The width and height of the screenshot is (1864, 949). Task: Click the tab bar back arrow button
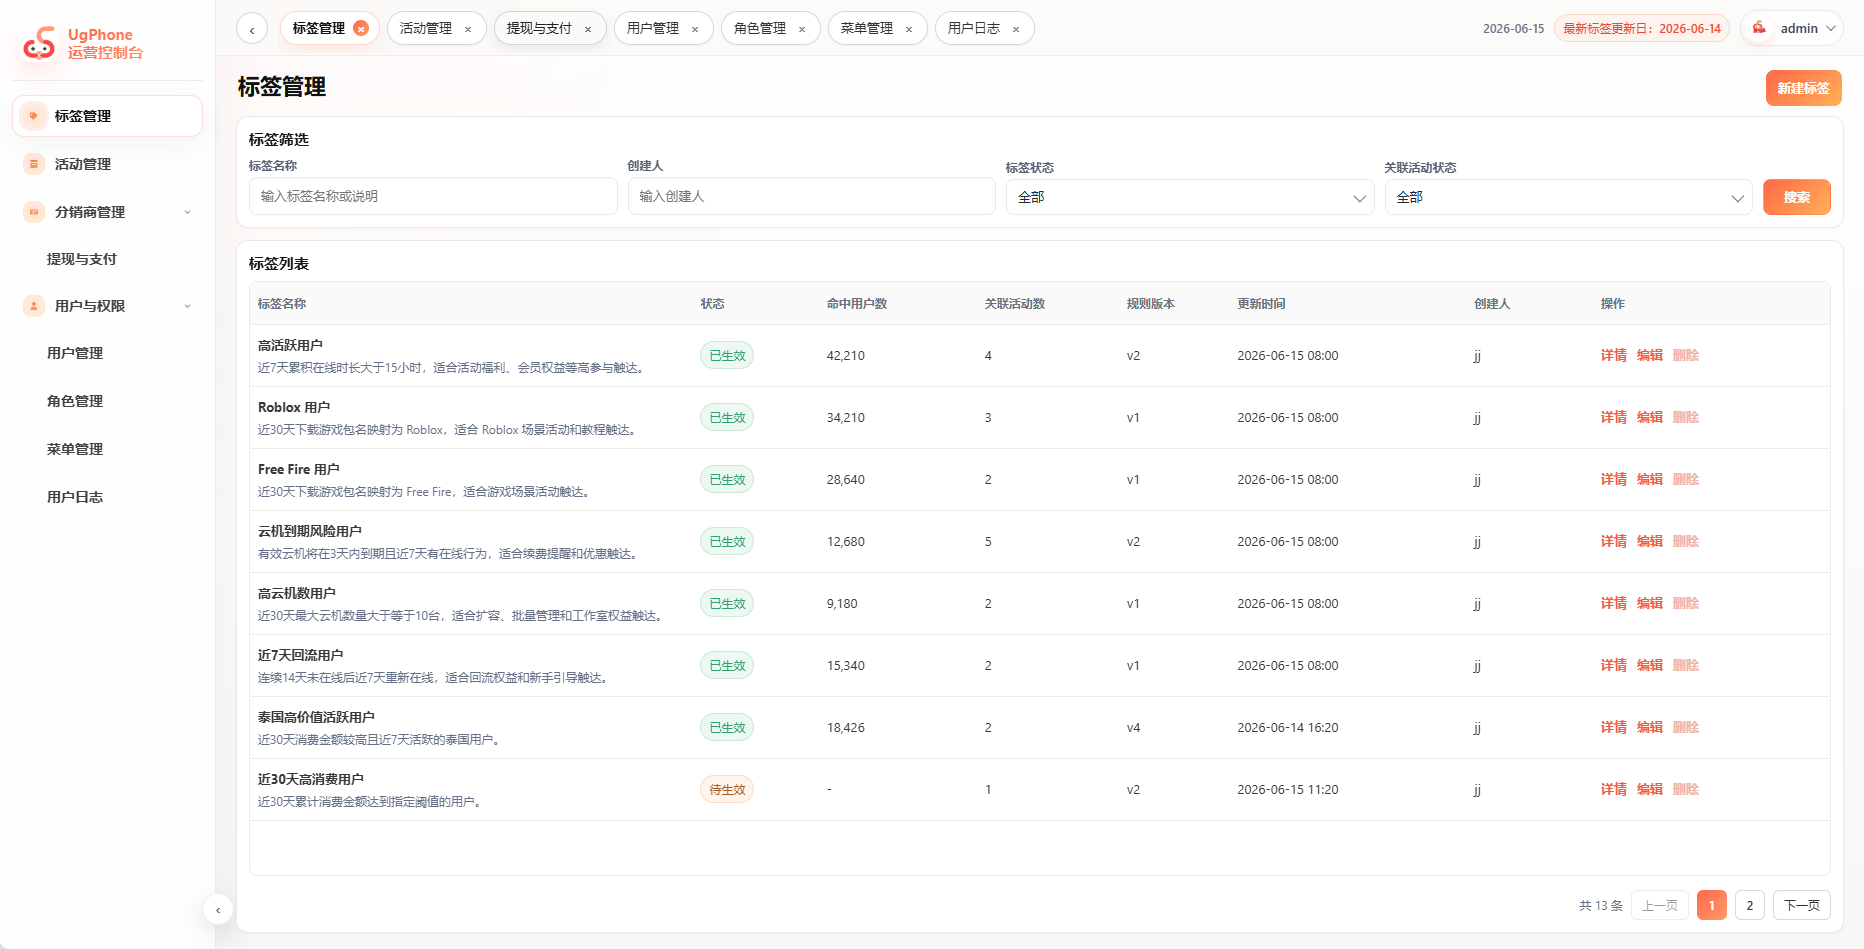click(252, 29)
